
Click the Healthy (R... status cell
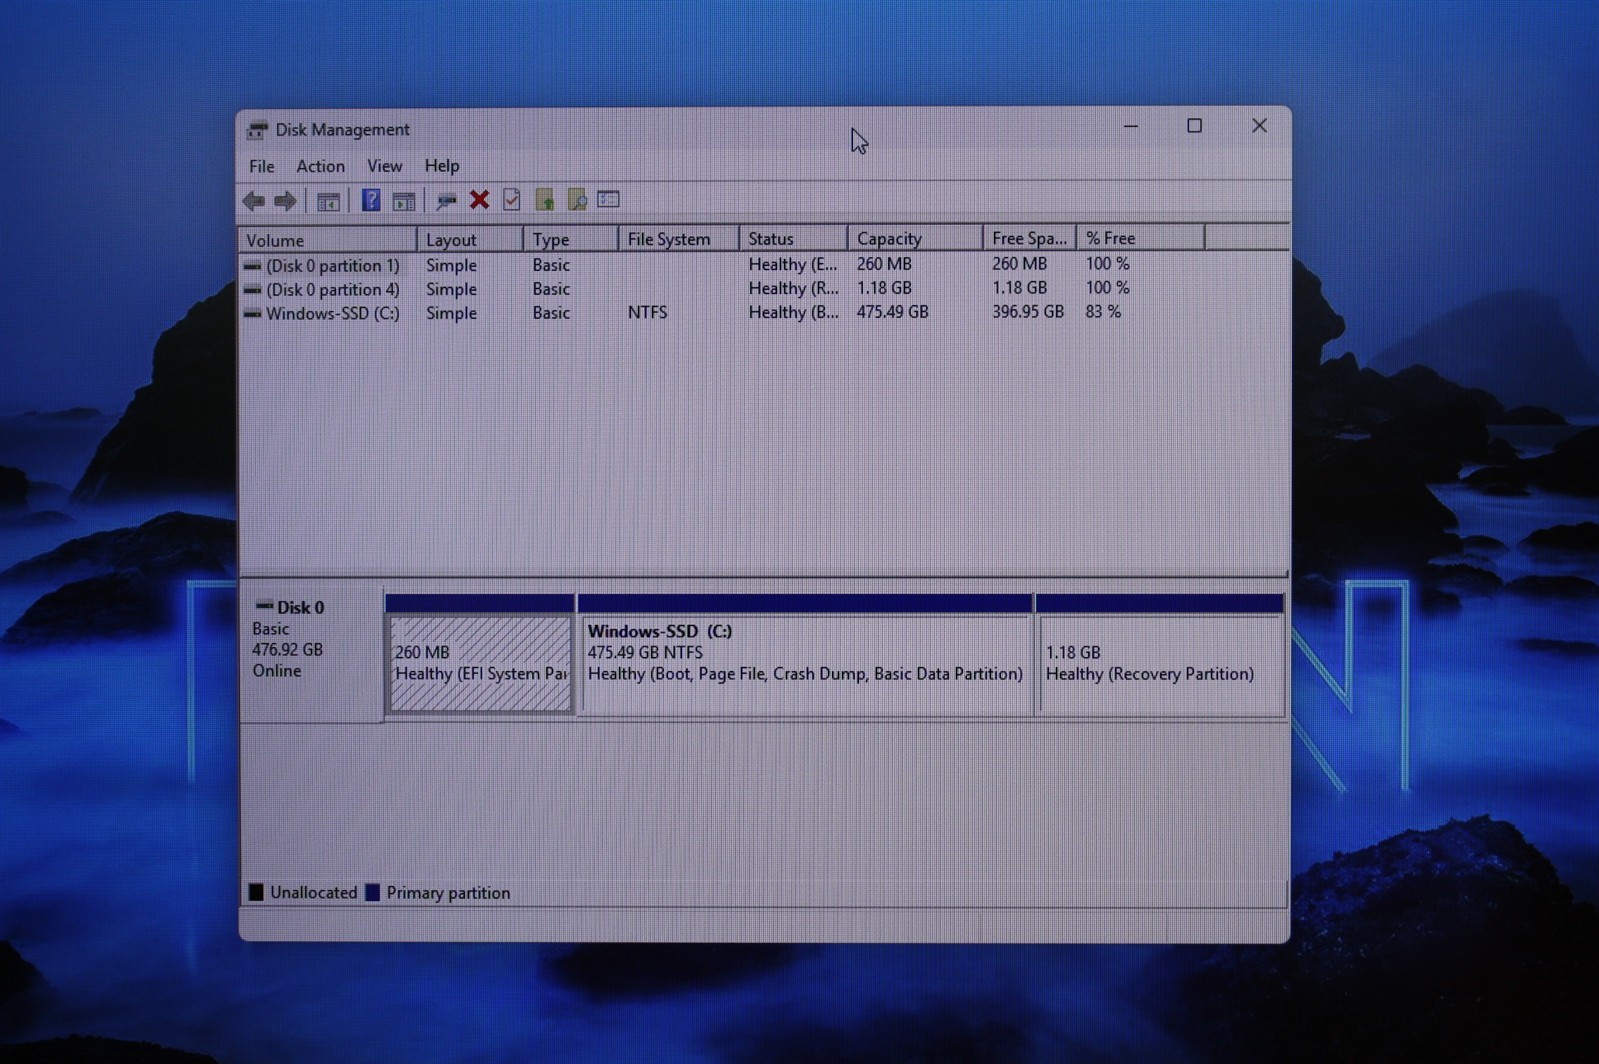(793, 288)
